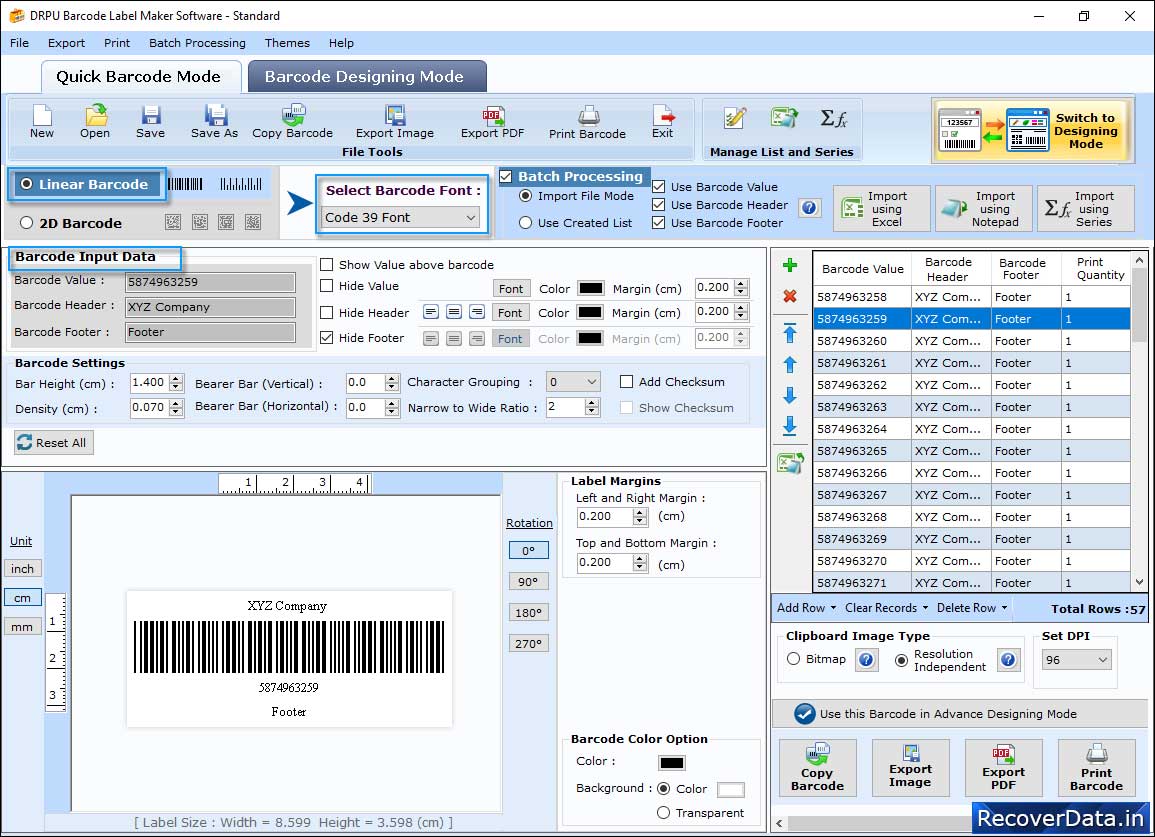Move selected row down arrow icon
This screenshot has width=1155, height=837.
(790, 395)
